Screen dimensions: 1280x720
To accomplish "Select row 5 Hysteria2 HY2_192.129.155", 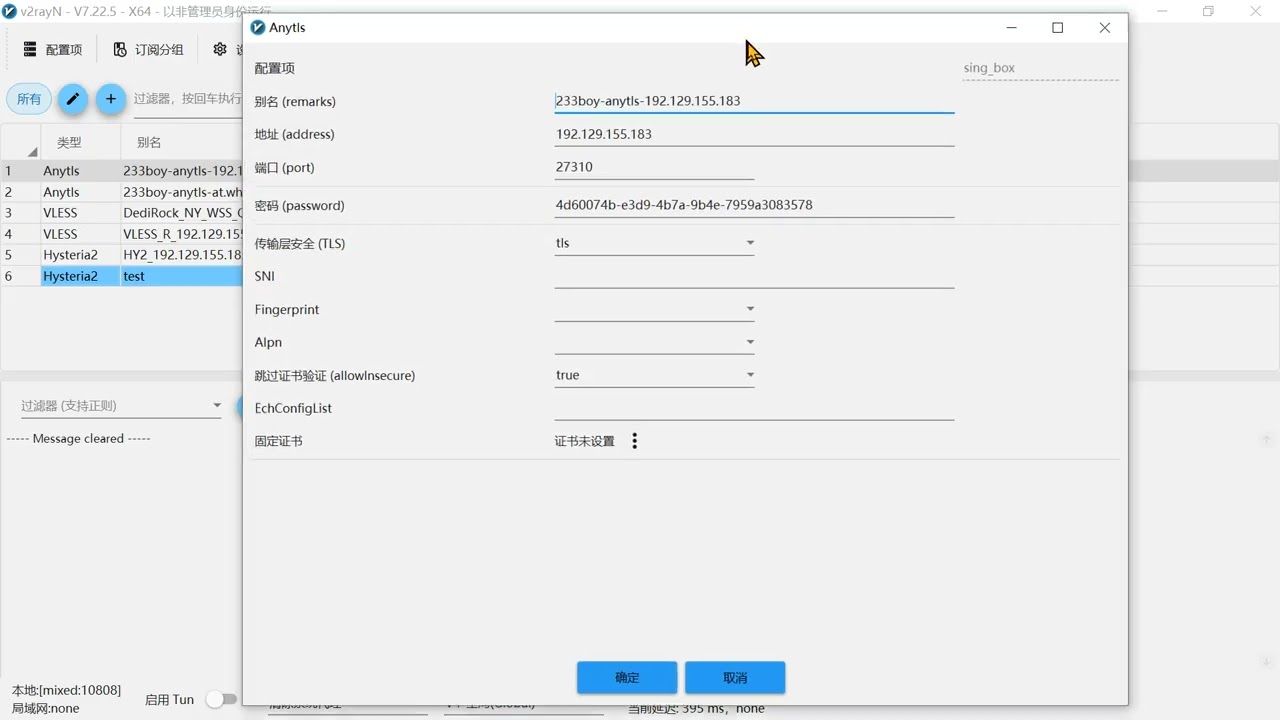I will coord(121,255).
